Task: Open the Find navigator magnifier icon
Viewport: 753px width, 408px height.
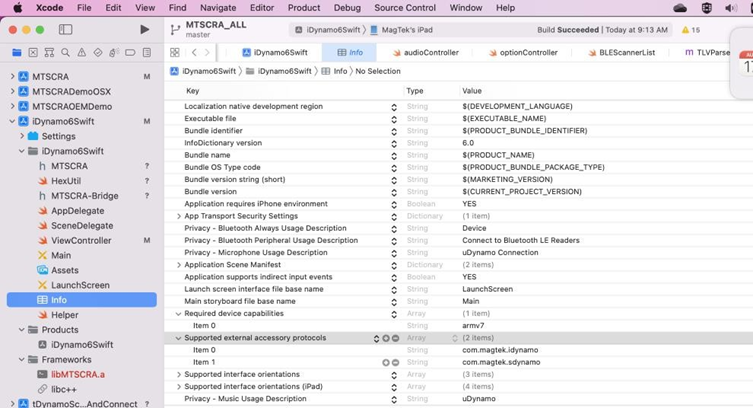Action: coord(65,52)
